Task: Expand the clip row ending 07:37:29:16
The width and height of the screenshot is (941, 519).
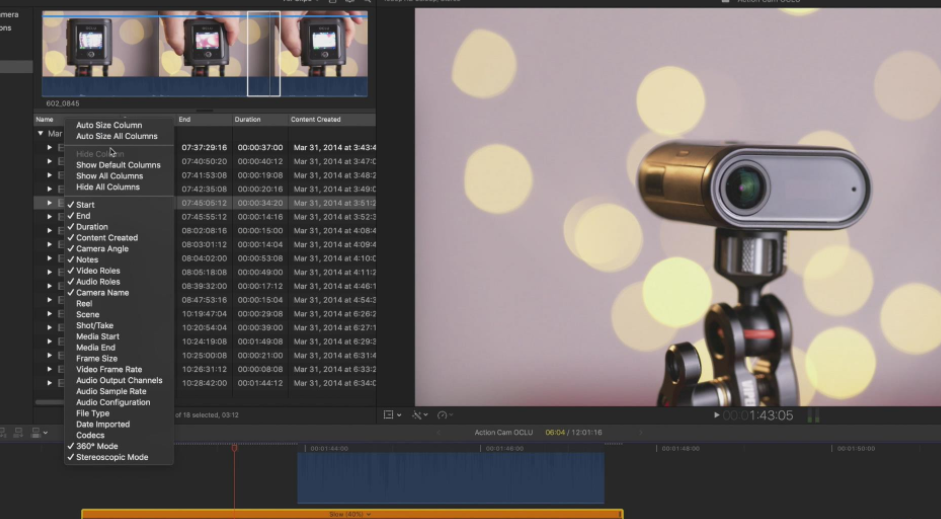Action: [x=50, y=147]
